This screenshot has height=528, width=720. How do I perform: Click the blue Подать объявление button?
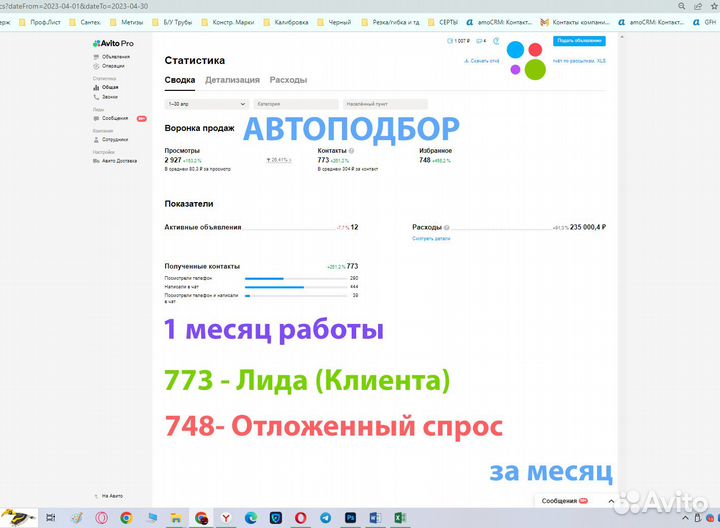coord(579,41)
